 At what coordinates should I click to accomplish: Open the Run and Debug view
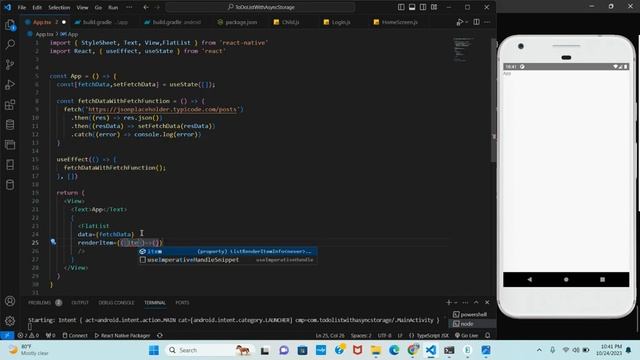click(10, 84)
